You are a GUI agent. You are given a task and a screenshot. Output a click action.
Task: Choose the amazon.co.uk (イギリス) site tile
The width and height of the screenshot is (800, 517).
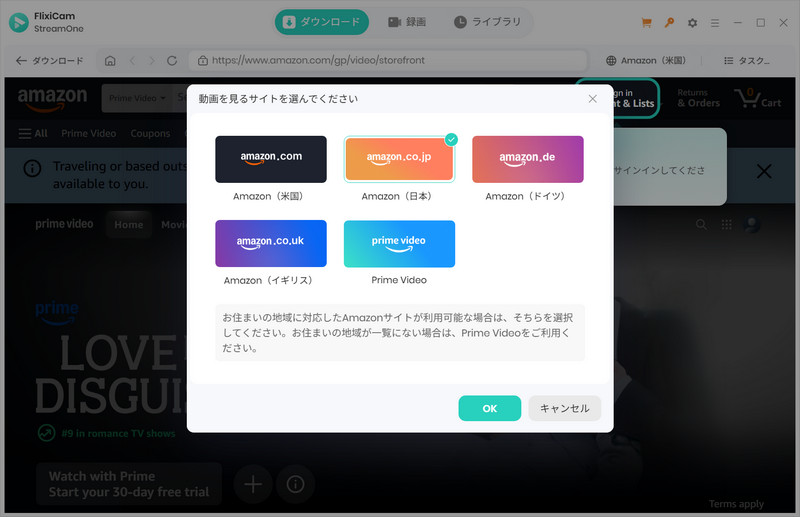270,243
